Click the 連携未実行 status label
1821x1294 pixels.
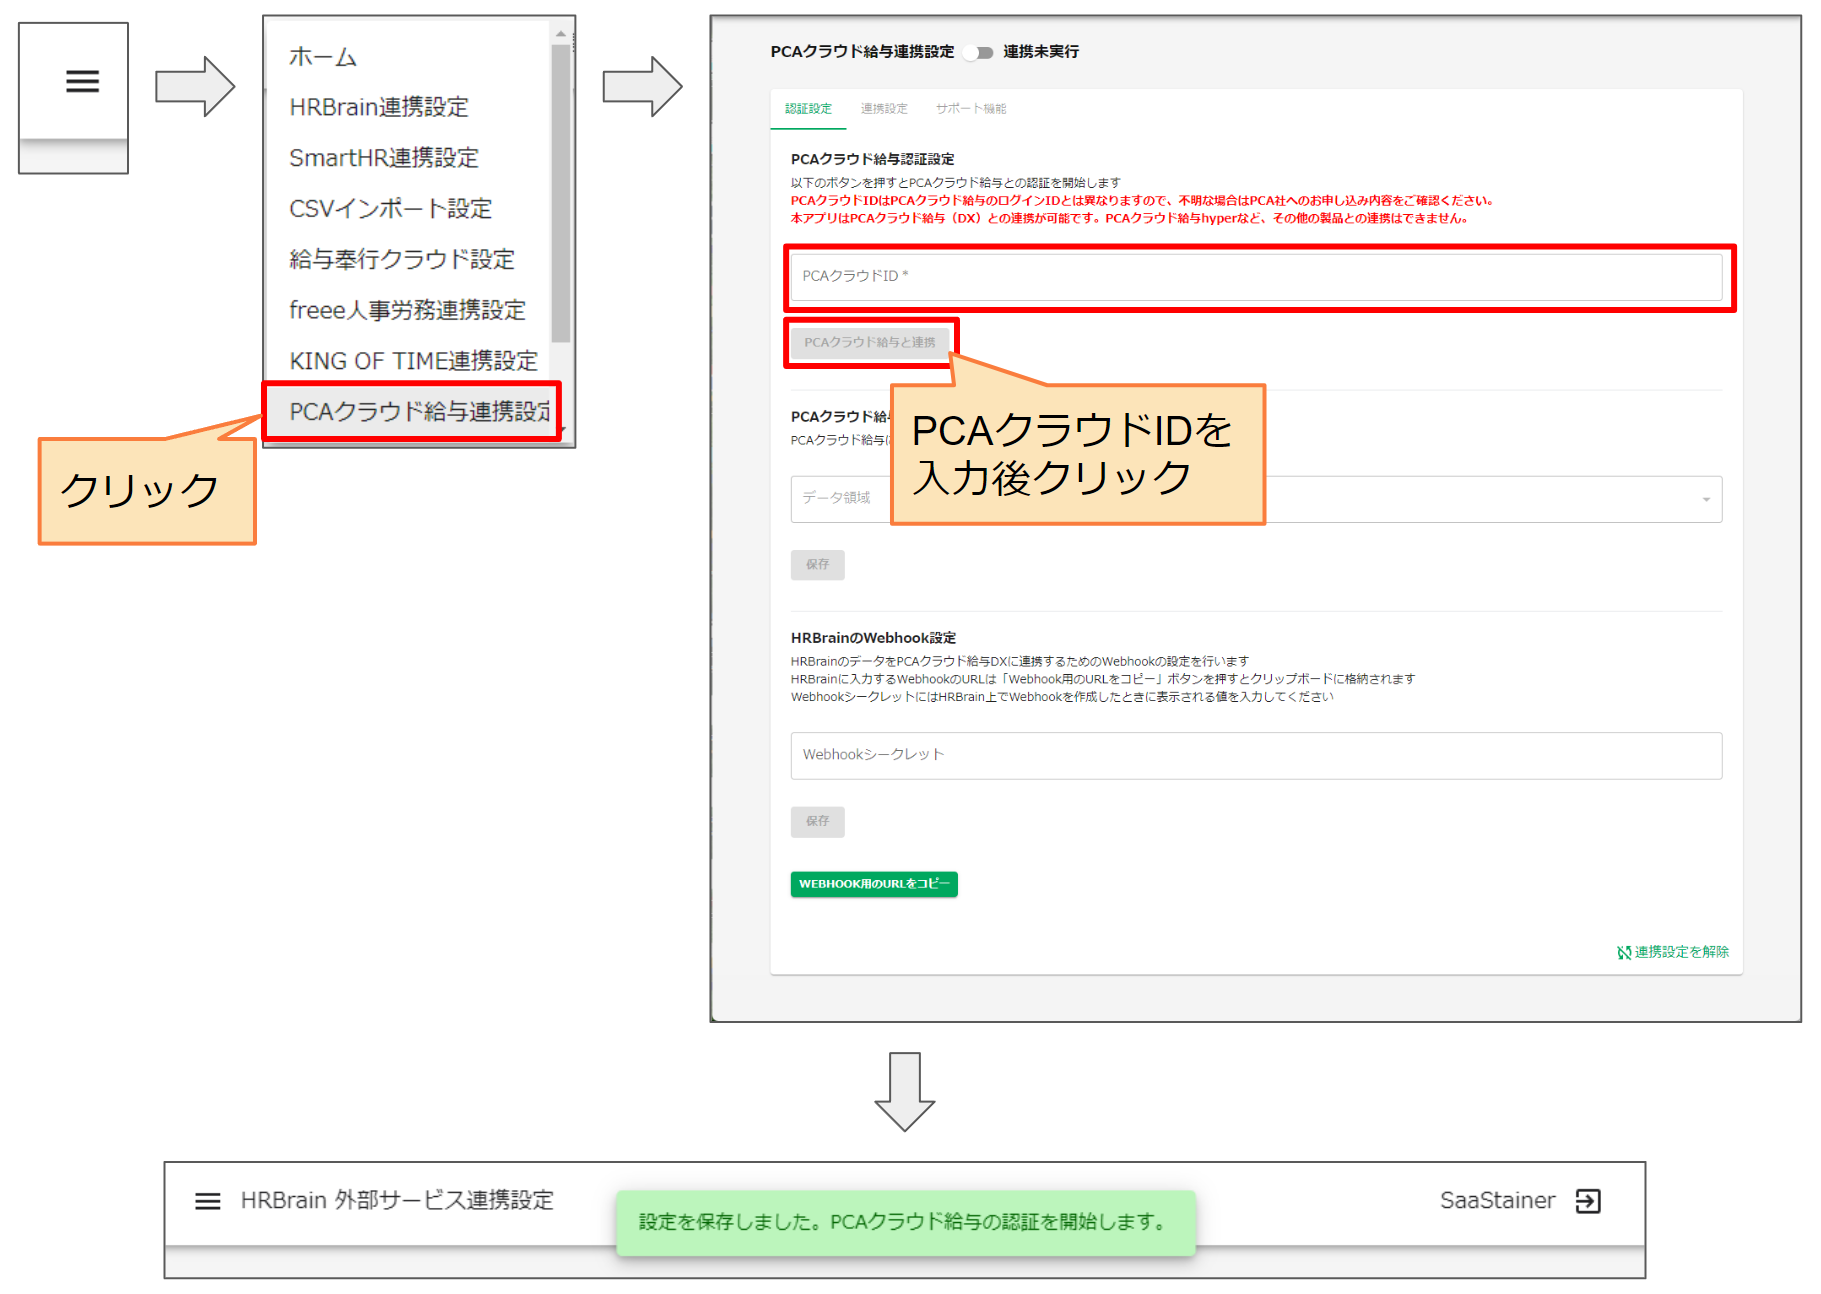coord(1041,52)
